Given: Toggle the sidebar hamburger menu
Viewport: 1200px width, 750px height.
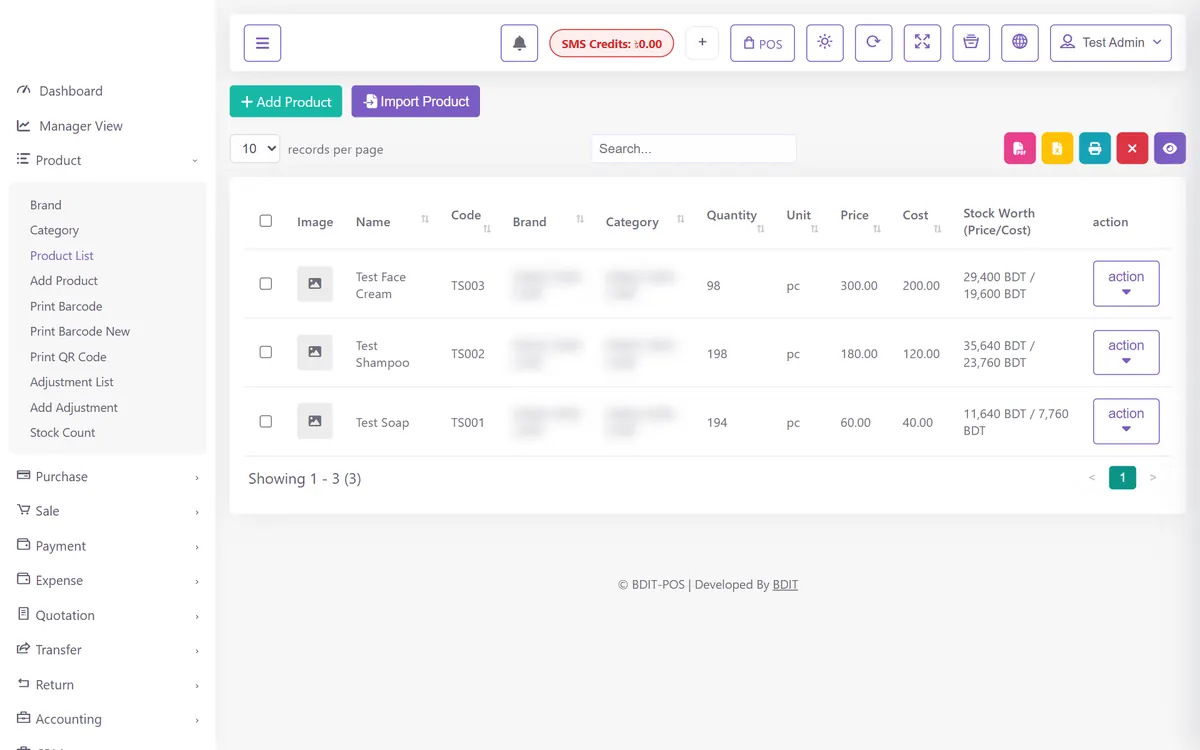Looking at the screenshot, I should [x=262, y=43].
